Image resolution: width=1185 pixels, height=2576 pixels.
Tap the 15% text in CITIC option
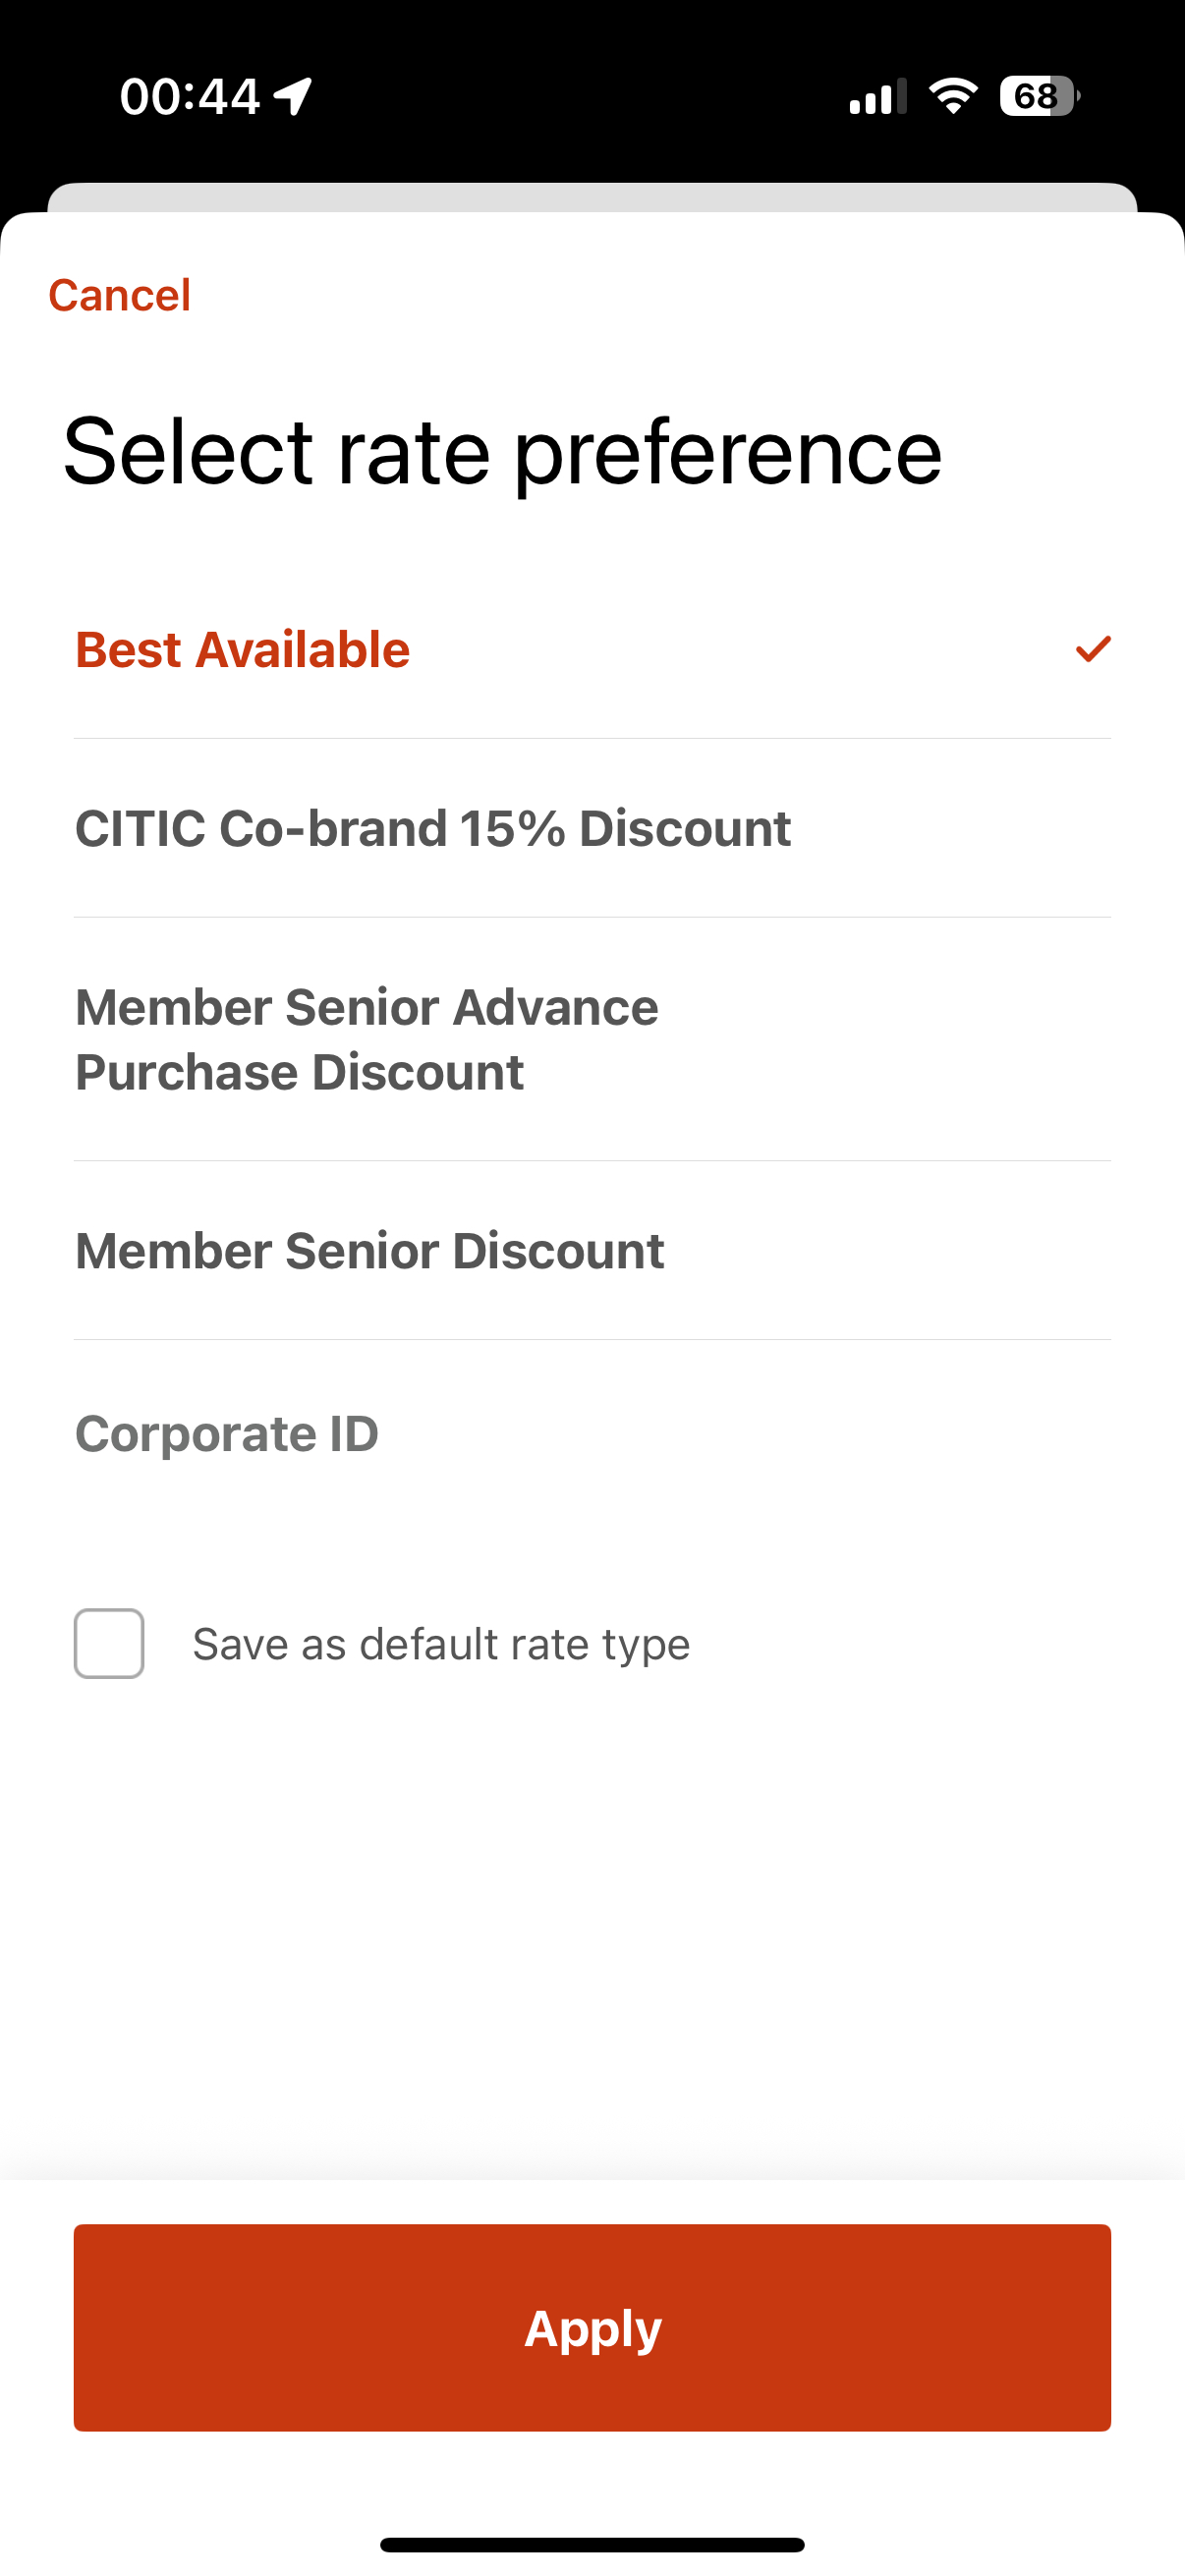[x=512, y=828]
